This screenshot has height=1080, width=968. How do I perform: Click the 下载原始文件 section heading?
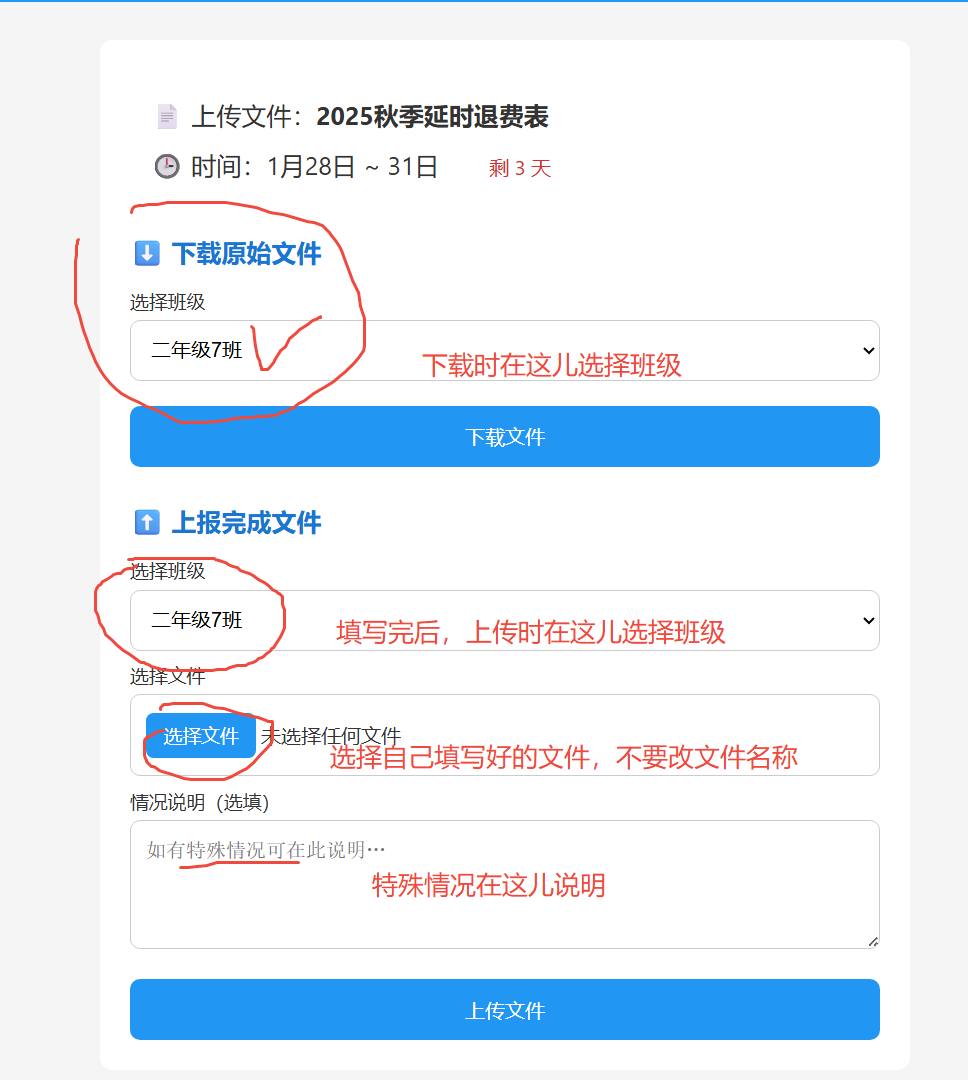(246, 253)
